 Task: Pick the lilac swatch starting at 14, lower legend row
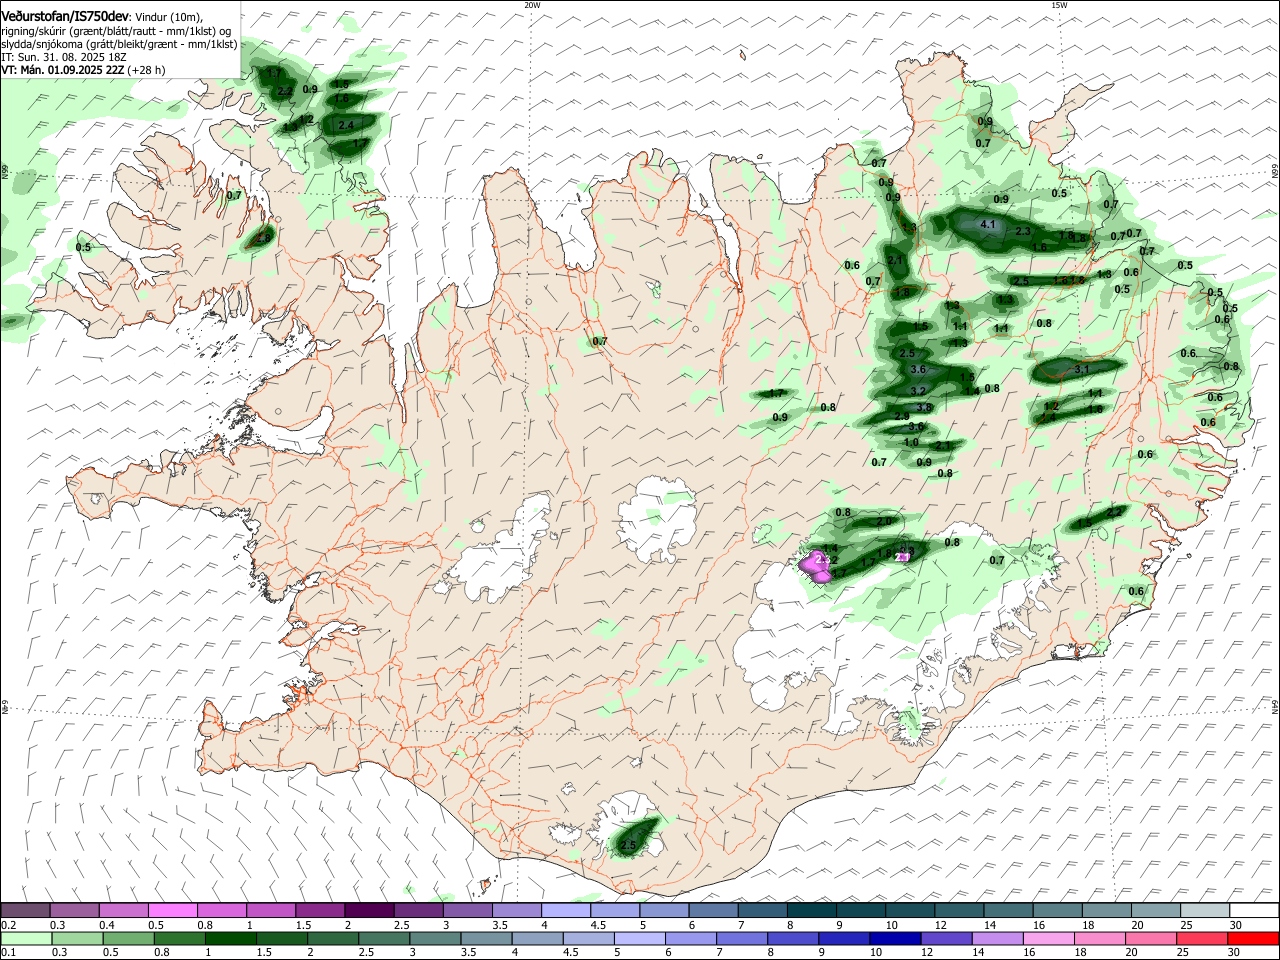(998, 938)
